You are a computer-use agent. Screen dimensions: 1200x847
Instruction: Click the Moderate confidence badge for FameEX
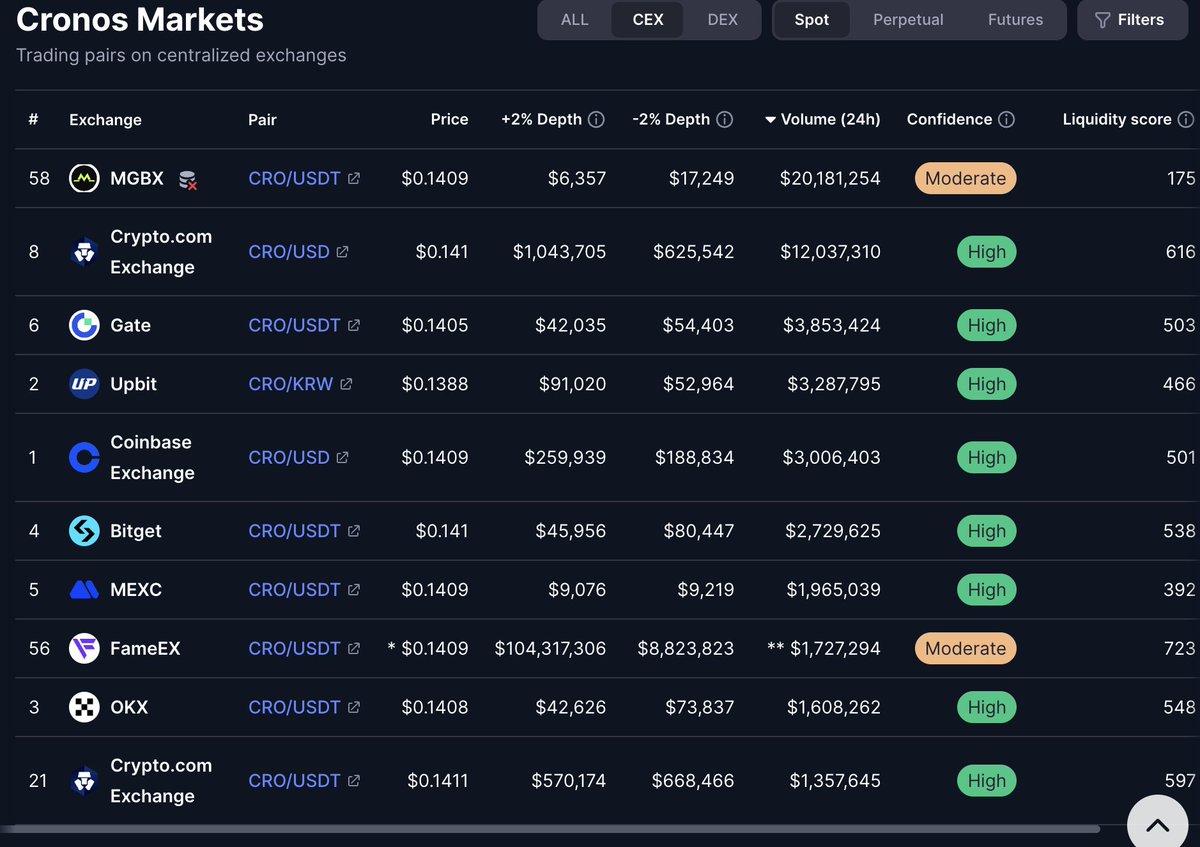pos(965,648)
